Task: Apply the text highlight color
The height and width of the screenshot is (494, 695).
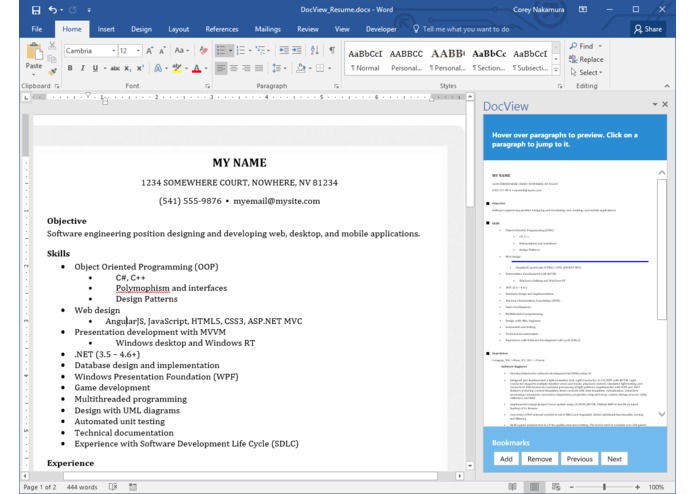Action: click(x=177, y=68)
